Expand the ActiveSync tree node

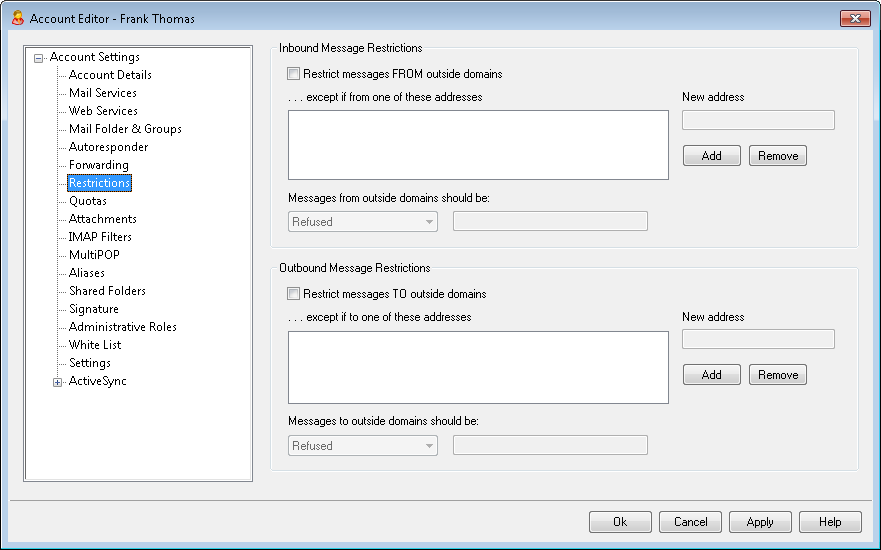[x=57, y=382]
